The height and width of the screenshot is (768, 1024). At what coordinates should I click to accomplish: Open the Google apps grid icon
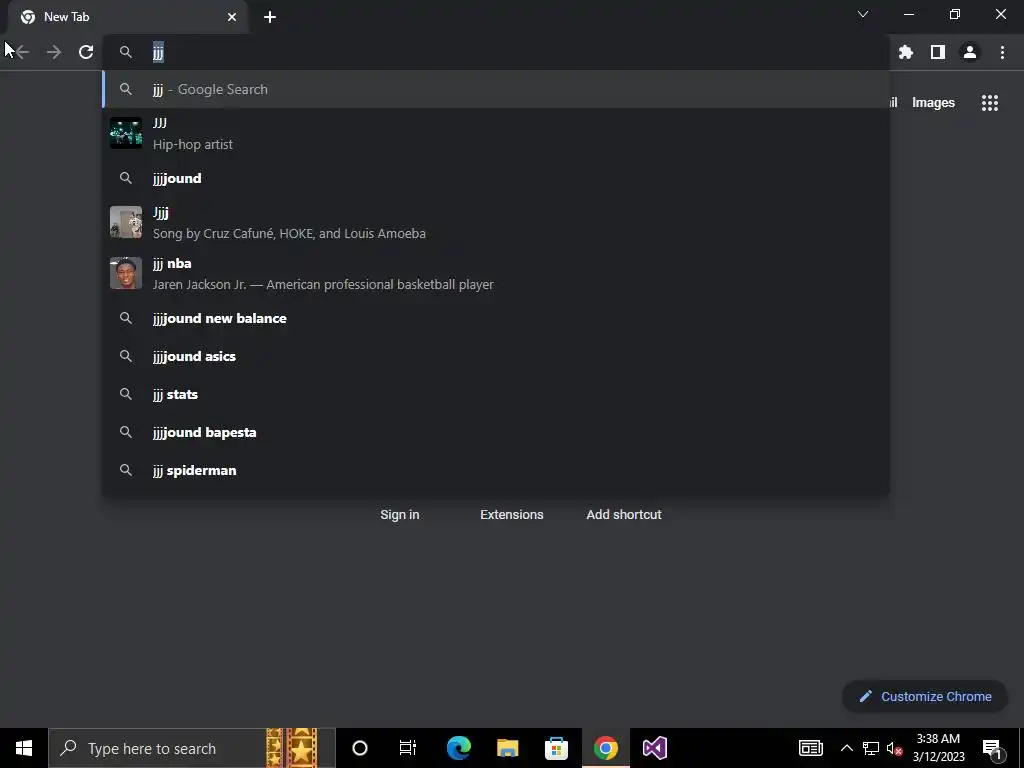click(x=990, y=103)
